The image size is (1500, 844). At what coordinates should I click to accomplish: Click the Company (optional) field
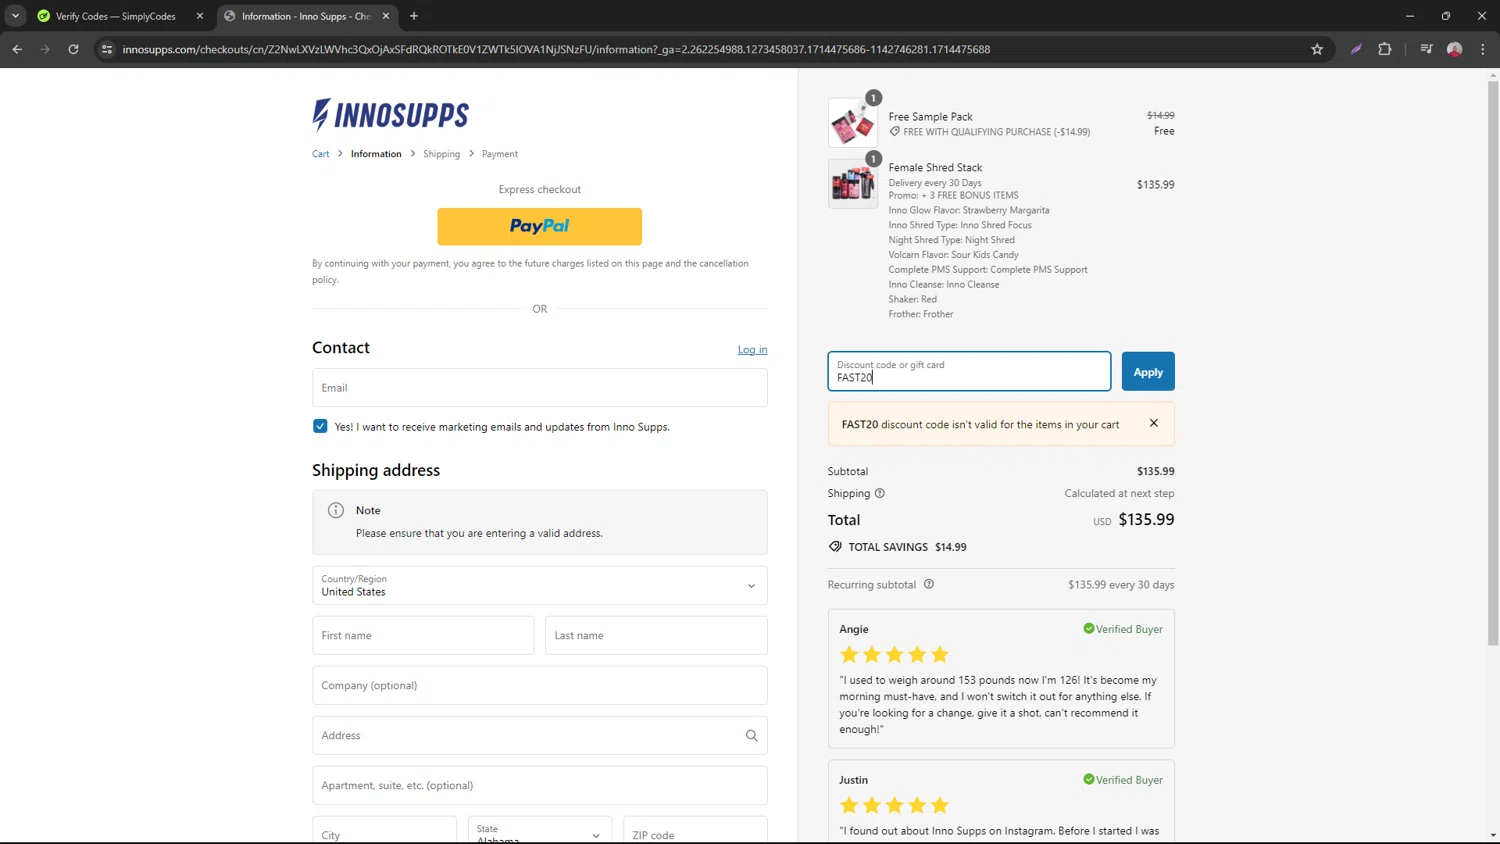coord(539,685)
